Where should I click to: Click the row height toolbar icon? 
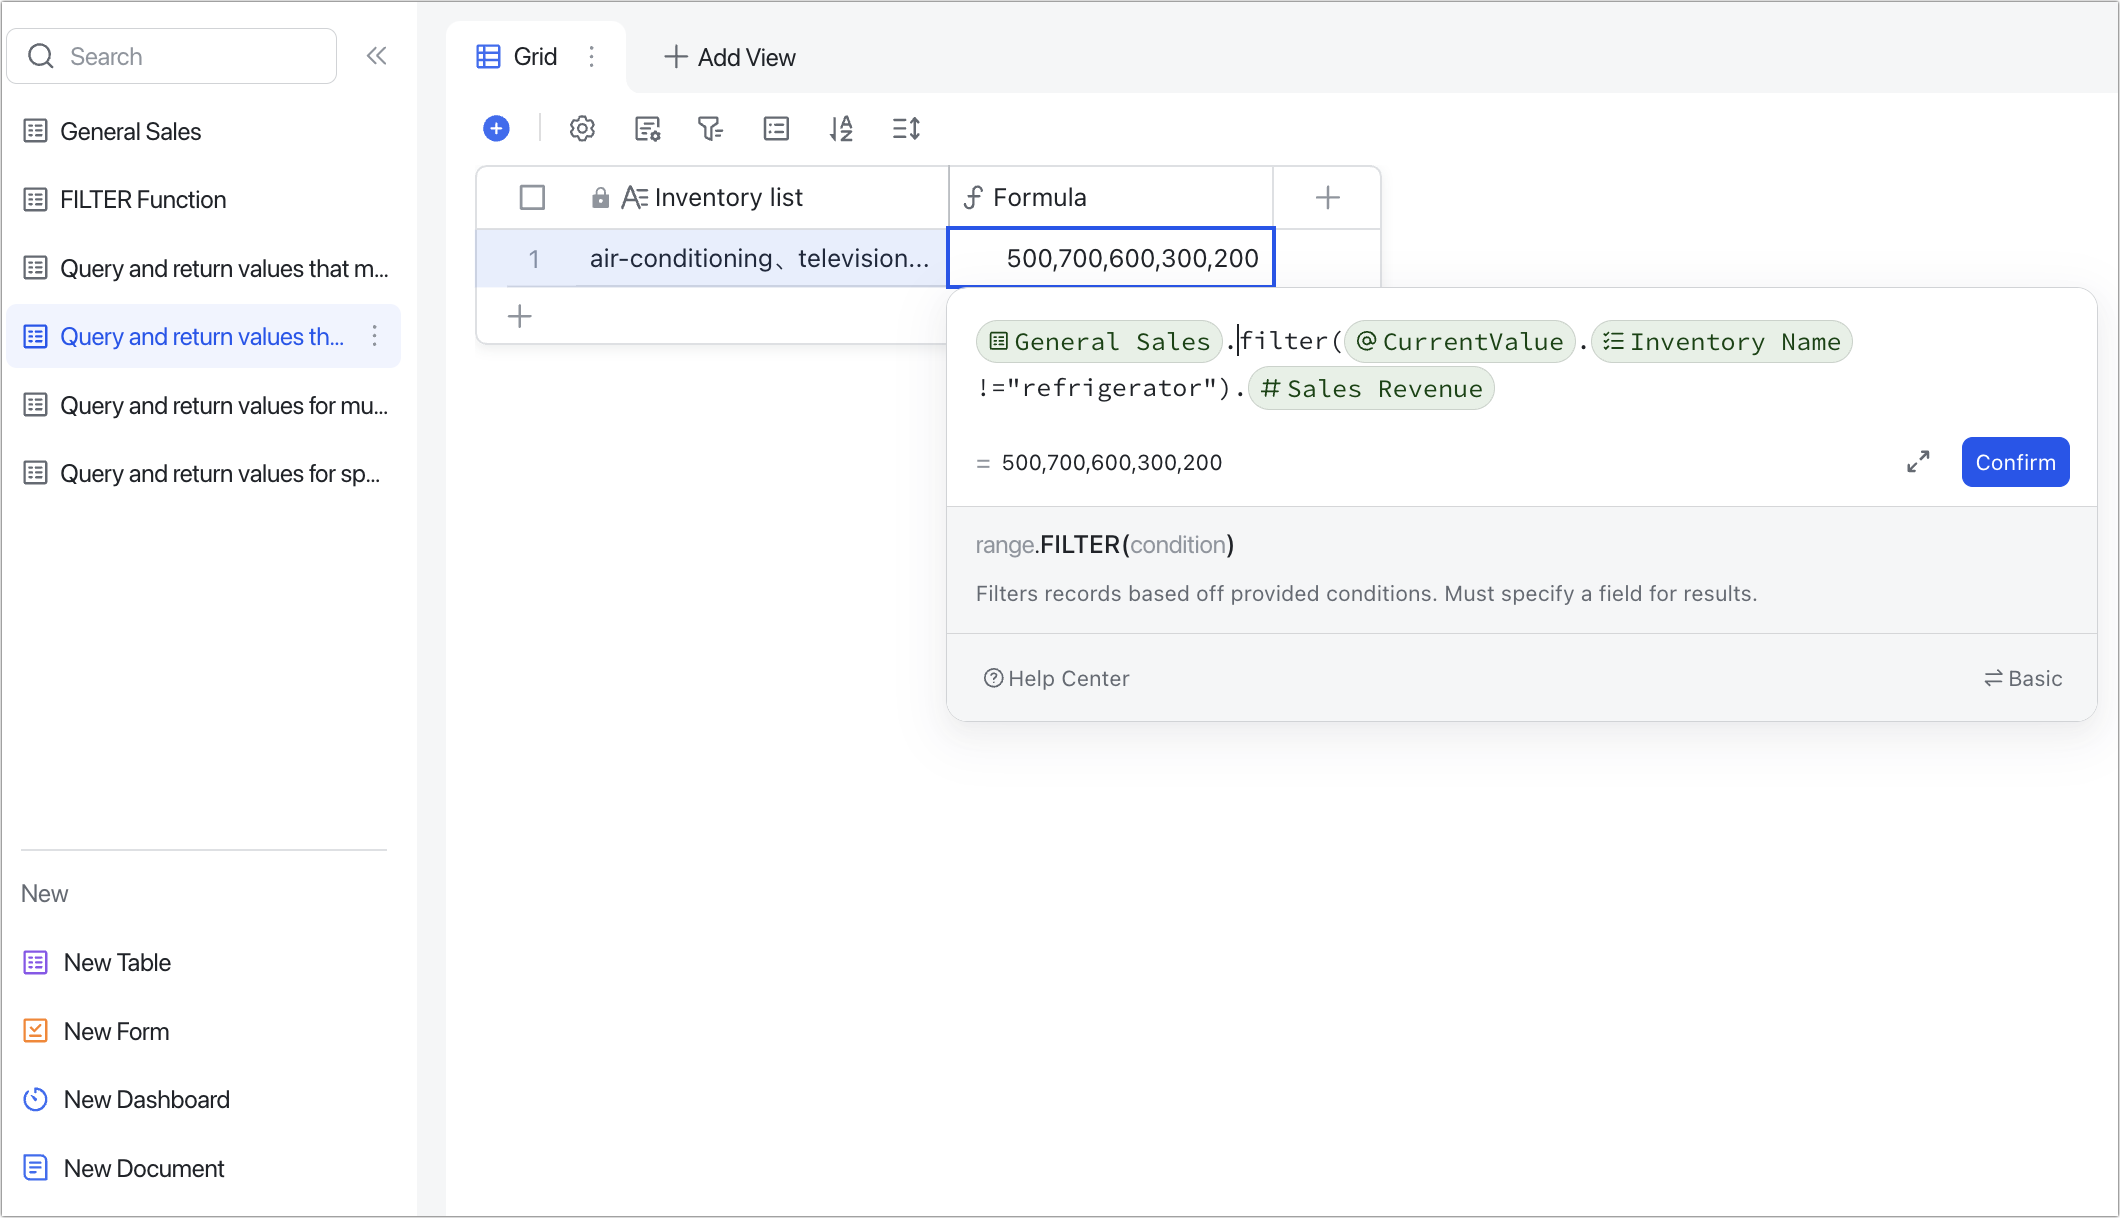point(906,128)
